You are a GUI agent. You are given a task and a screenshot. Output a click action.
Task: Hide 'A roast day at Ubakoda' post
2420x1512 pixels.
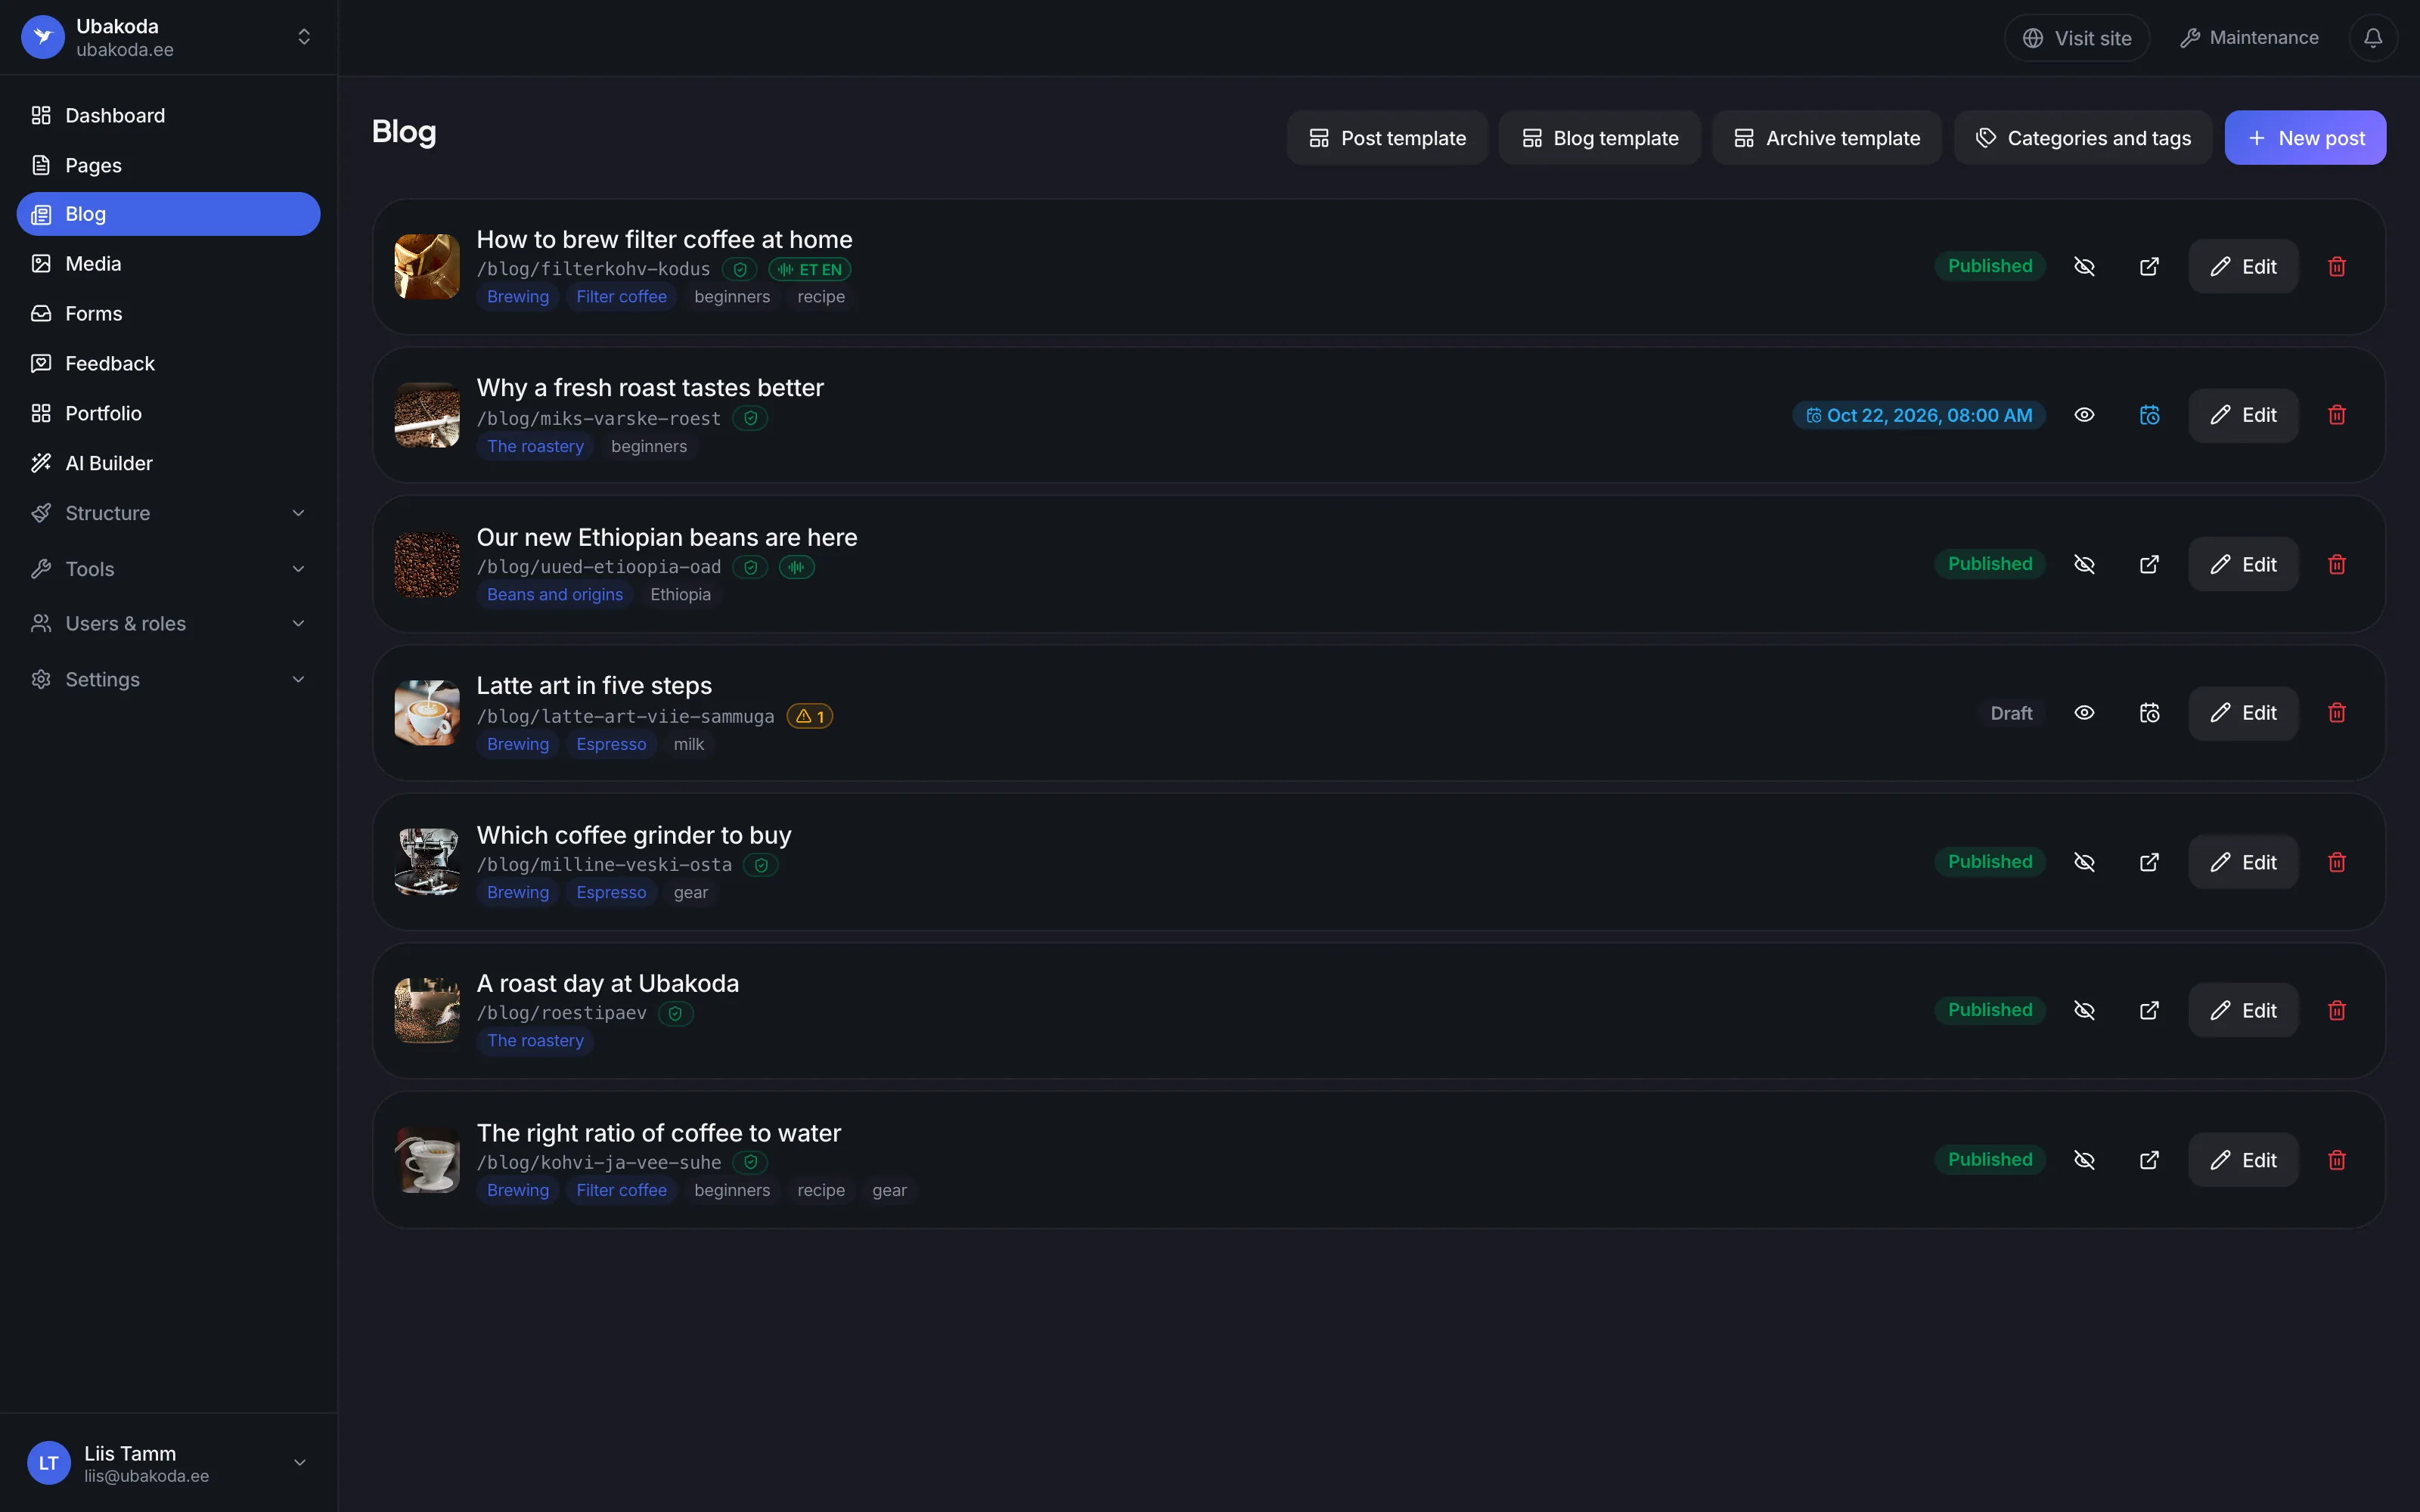point(2084,1010)
